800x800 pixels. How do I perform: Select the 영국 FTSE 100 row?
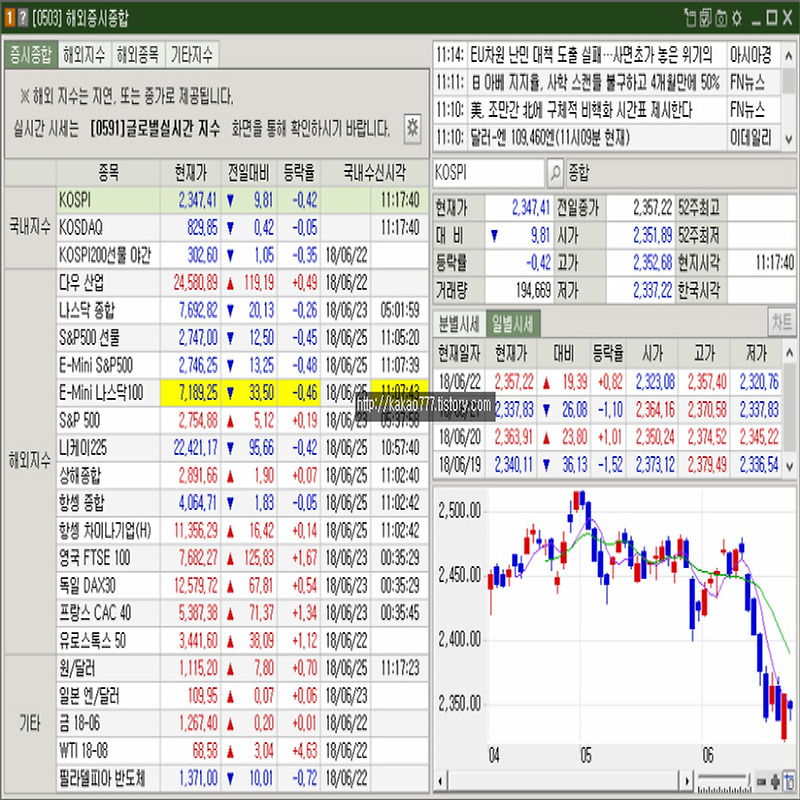pyautogui.click(x=242, y=558)
